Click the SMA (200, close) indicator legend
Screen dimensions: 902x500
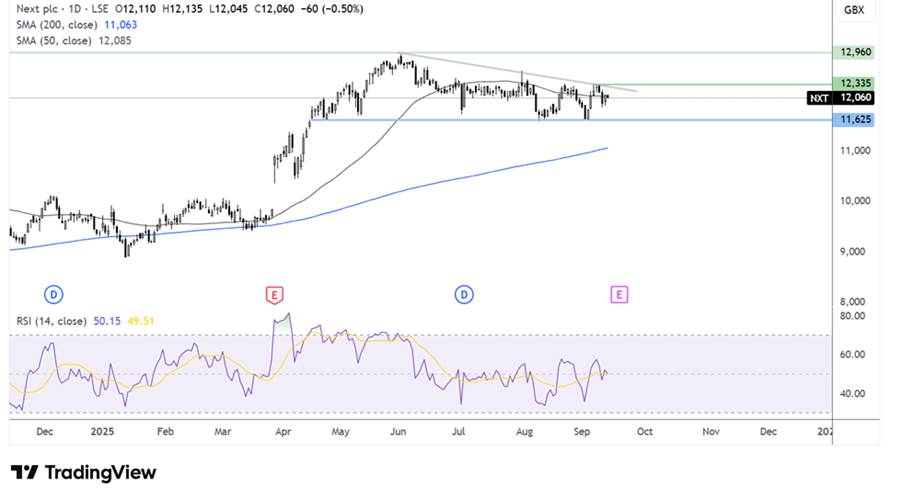tap(77, 25)
